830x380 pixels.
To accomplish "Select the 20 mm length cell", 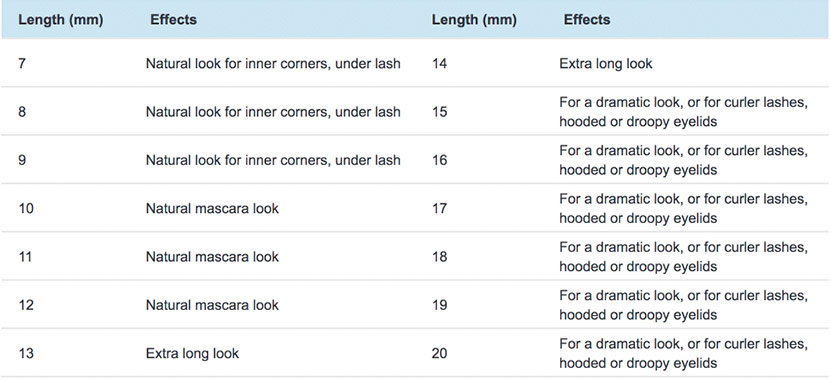I will [x=439, y=353].
